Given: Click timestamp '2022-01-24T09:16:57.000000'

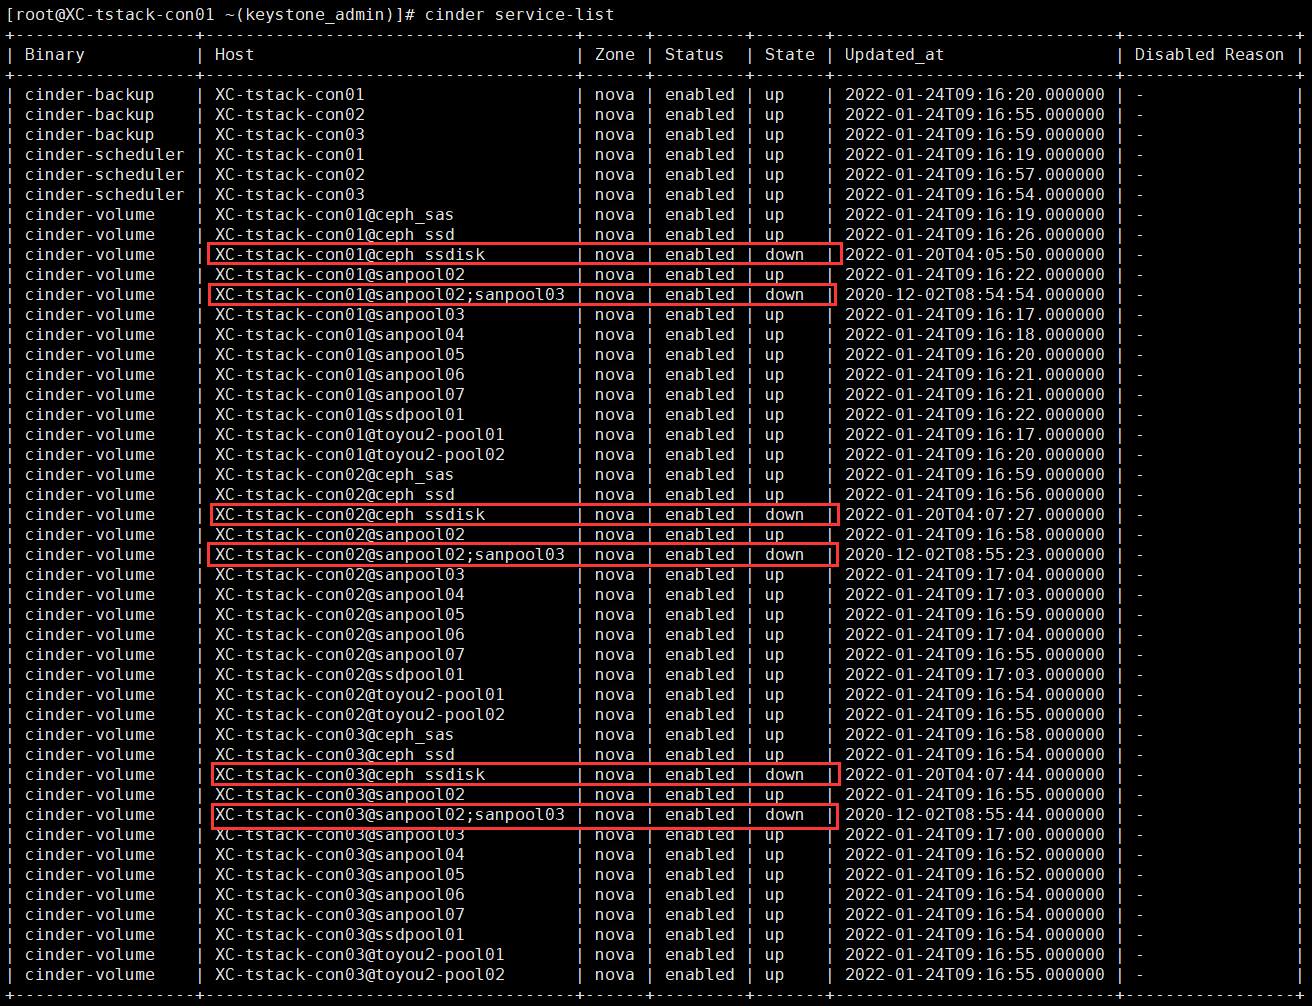Looking at the screenshot, I should coord(974,175).
